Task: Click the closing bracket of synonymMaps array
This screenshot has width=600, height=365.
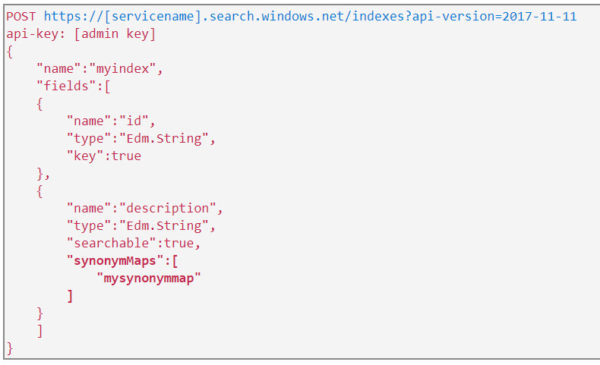Action: pyautogui.click(x=70, y=296)
